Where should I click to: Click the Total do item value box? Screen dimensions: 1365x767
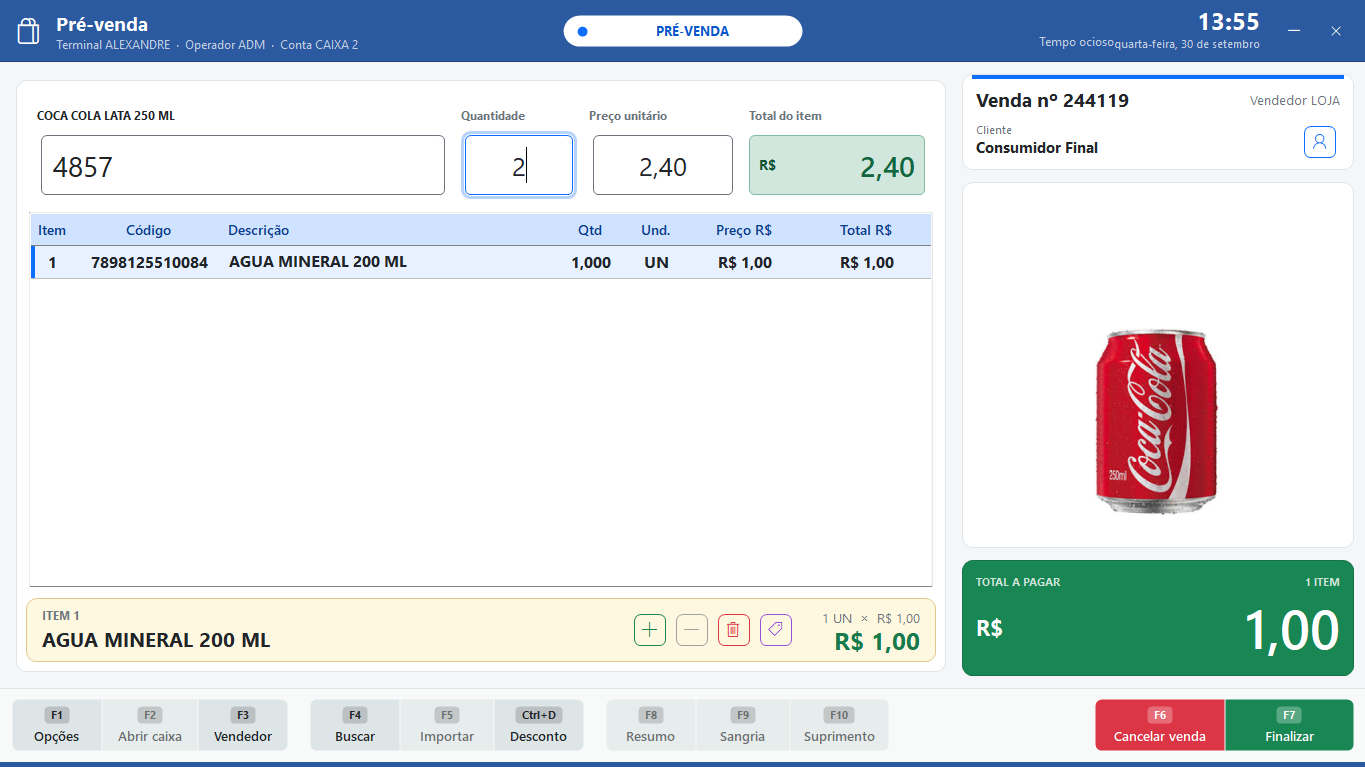[x=837, y=165]
